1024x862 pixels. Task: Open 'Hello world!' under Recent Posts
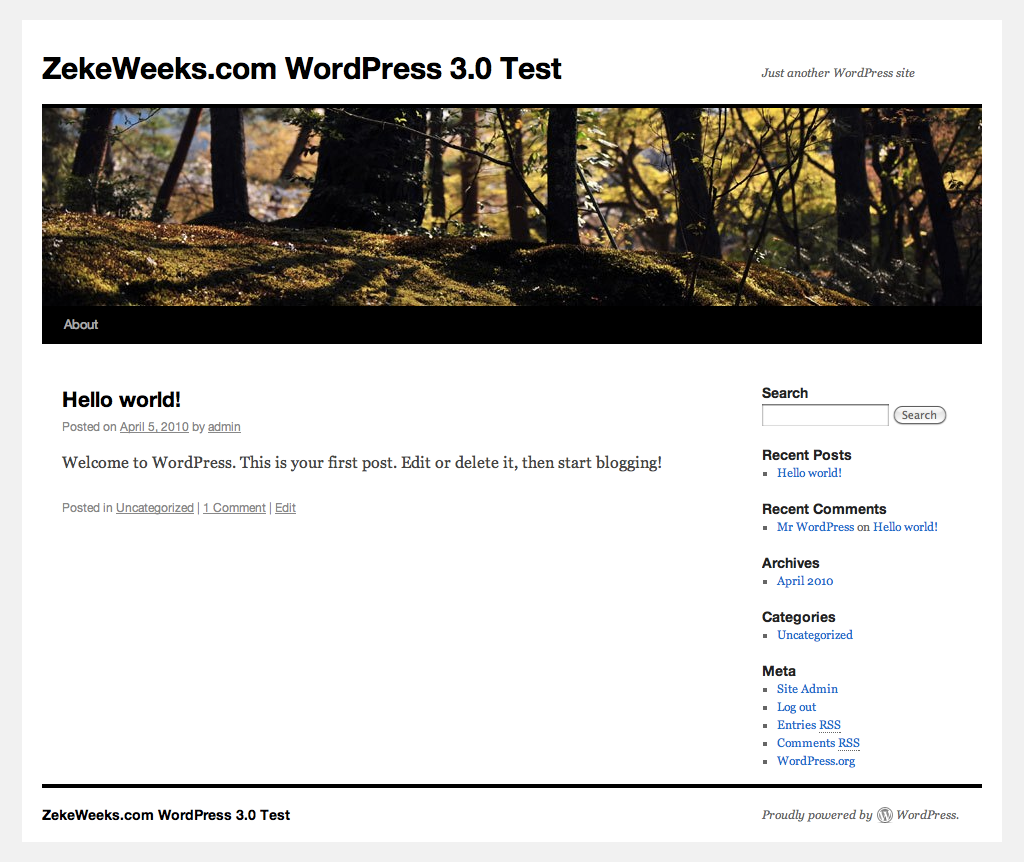[809, 473]
